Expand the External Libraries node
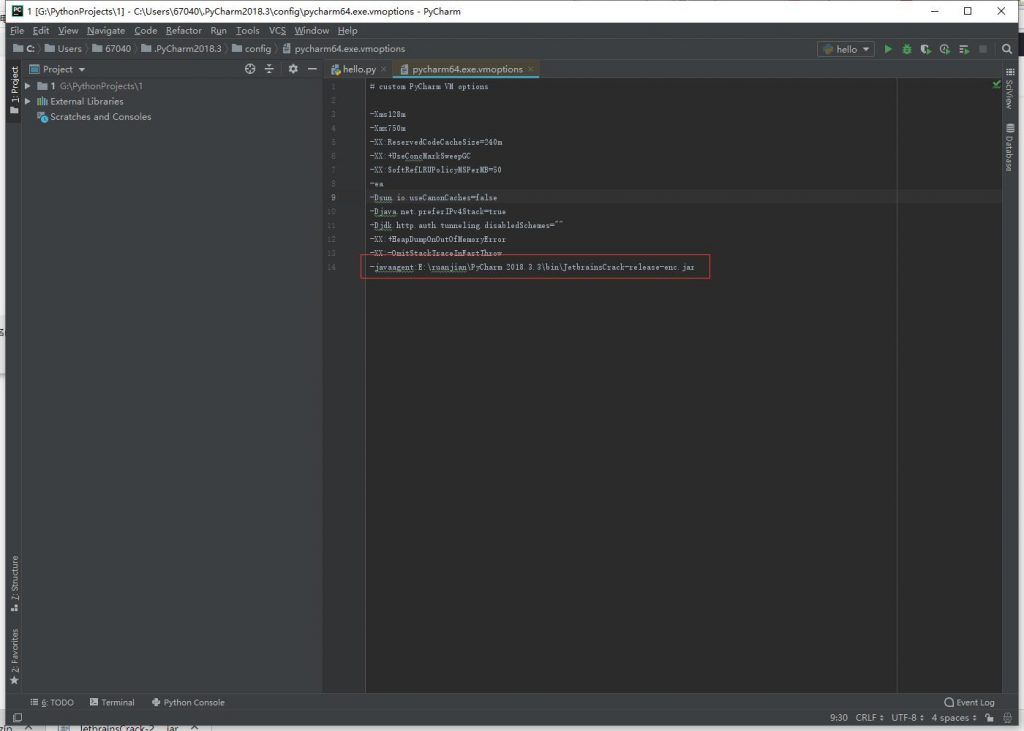 27,101
